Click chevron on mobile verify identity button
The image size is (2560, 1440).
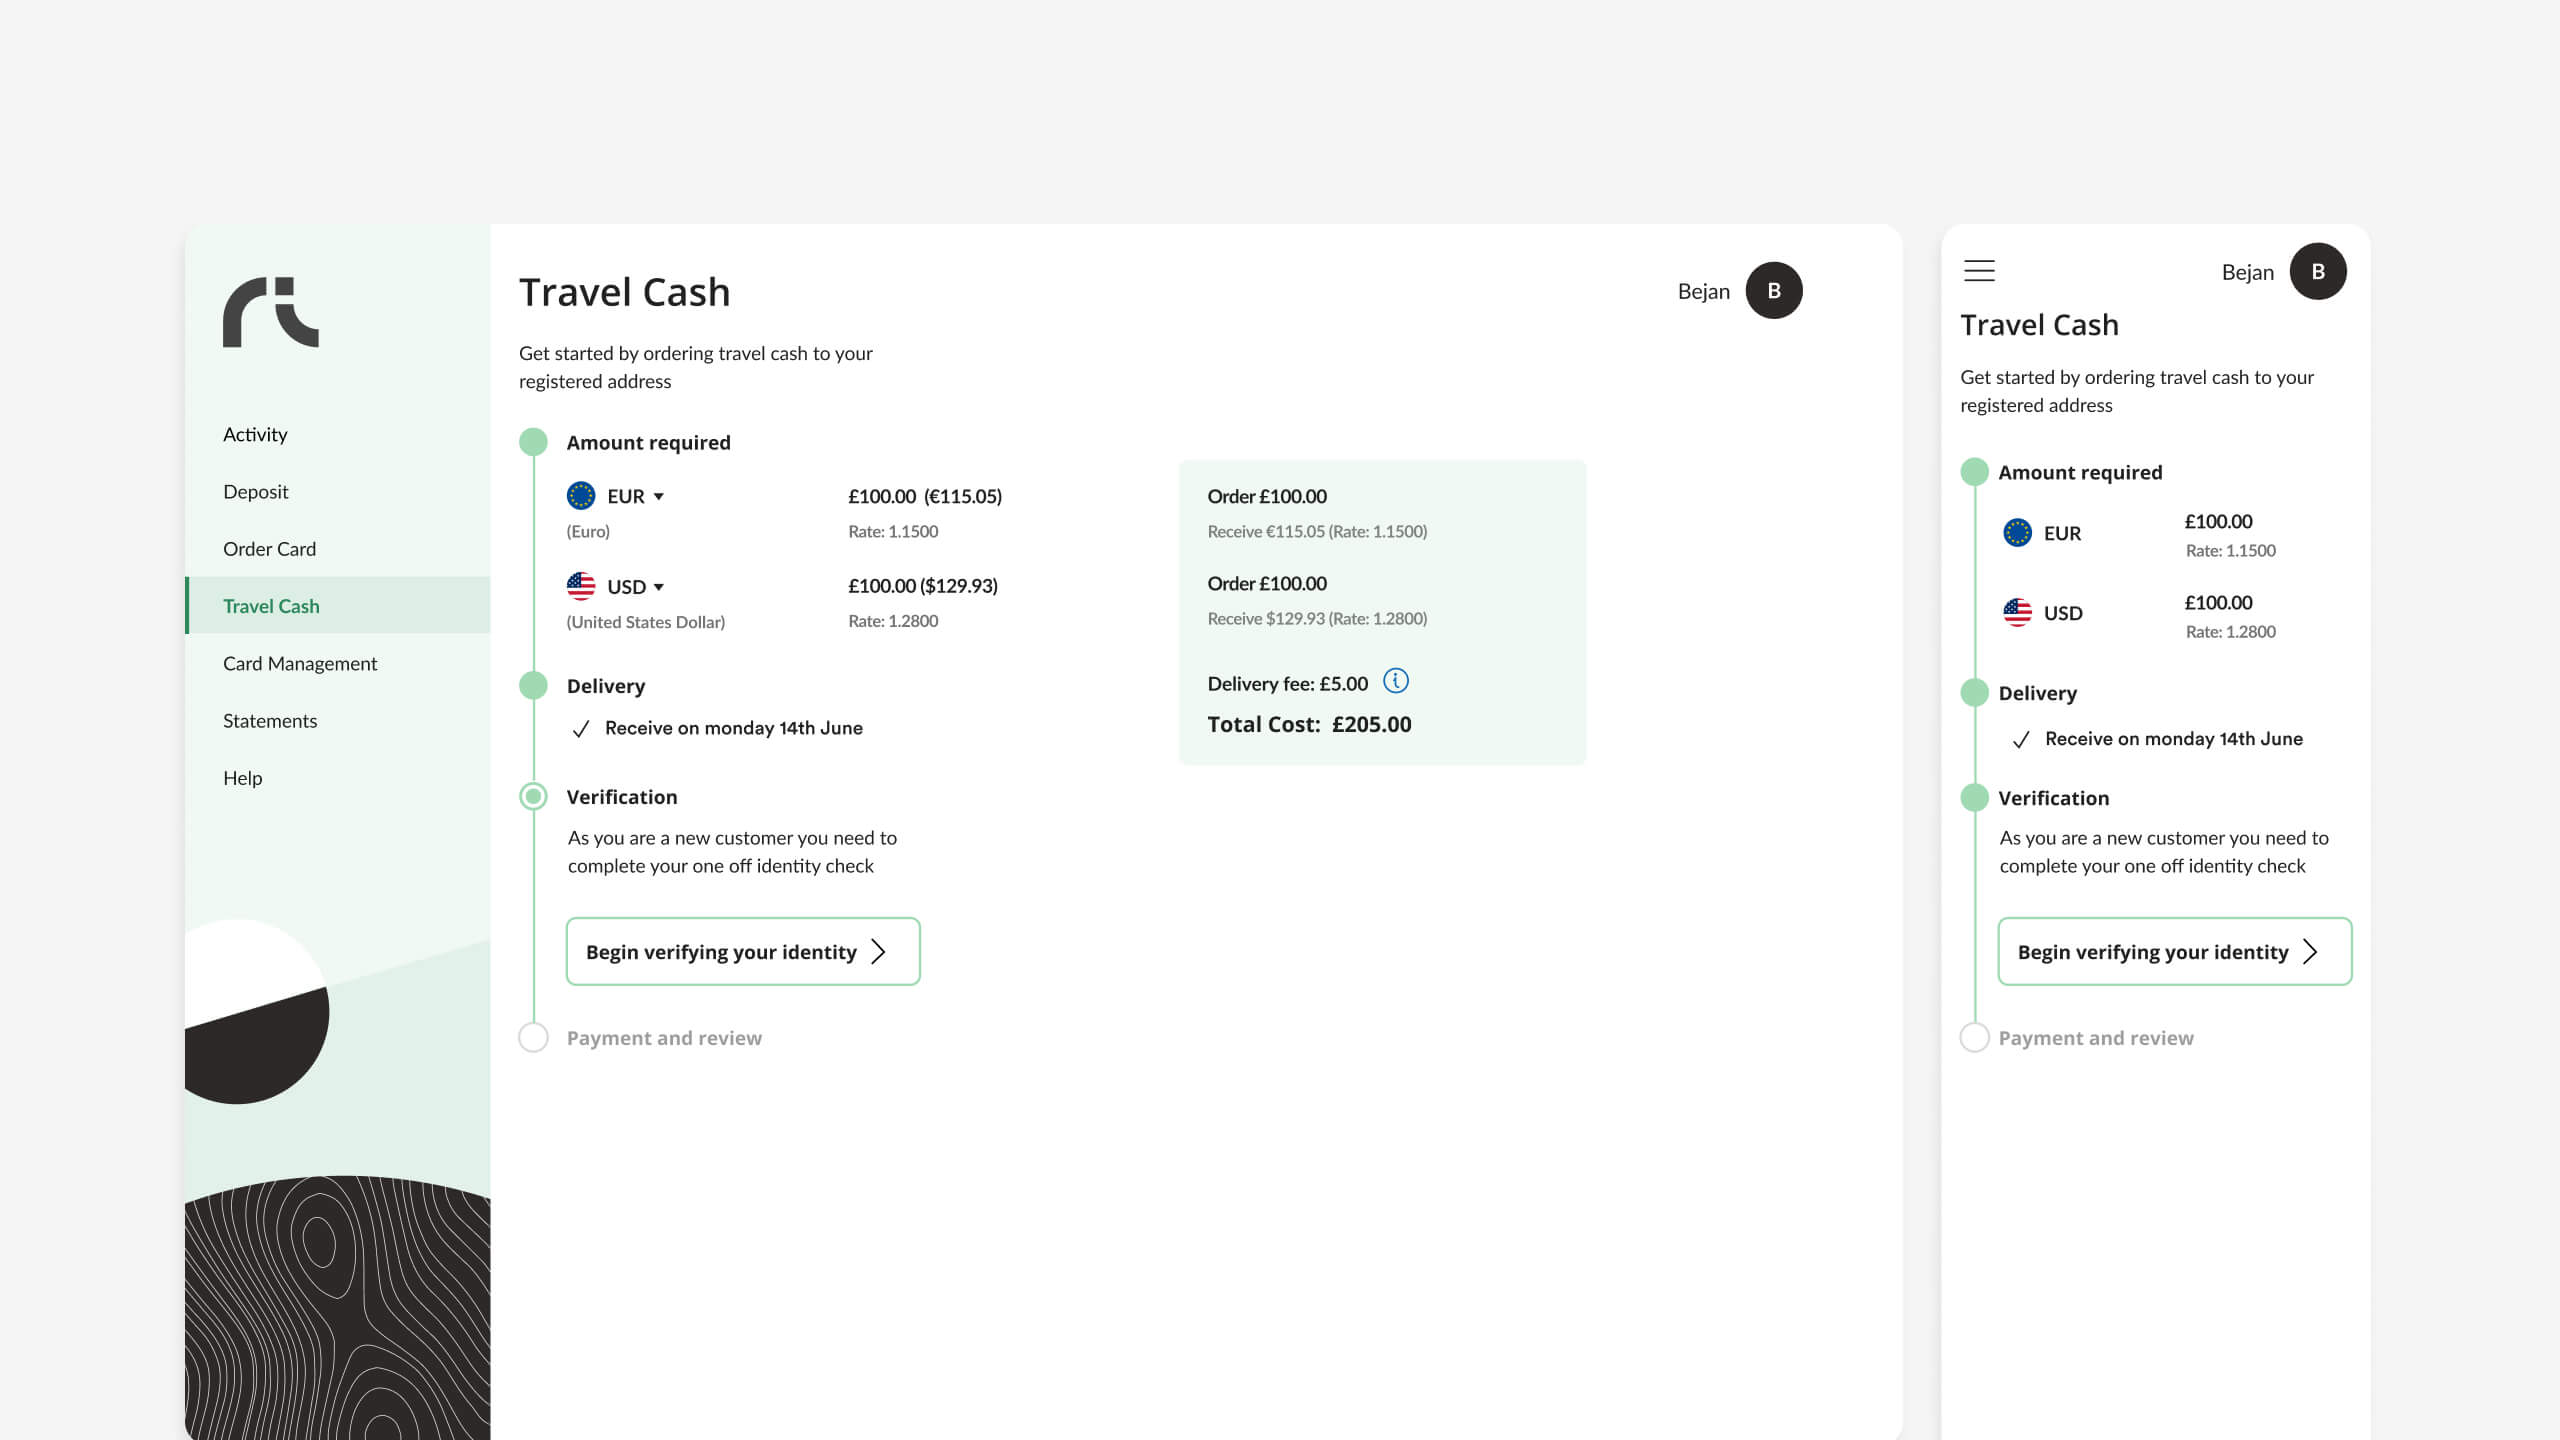pos(2310,952)
